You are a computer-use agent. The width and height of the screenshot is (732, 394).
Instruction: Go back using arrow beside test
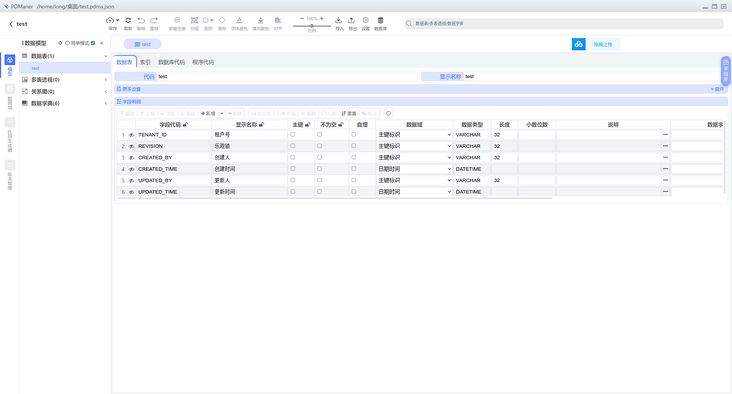(11, 24)
